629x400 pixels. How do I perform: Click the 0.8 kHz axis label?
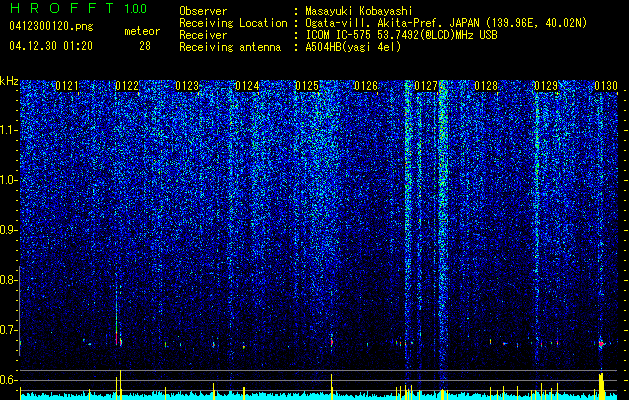coord(9,280)
